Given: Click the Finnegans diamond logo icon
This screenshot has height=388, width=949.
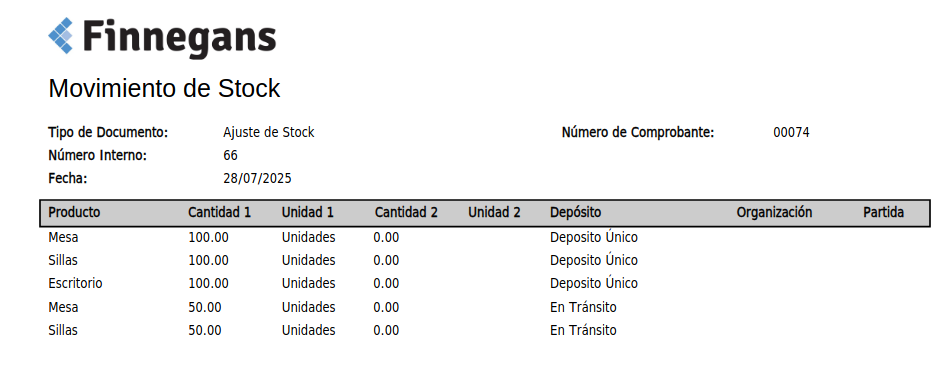Looking at the screenshot, I should pyautogui.click(x=61, y=36).
